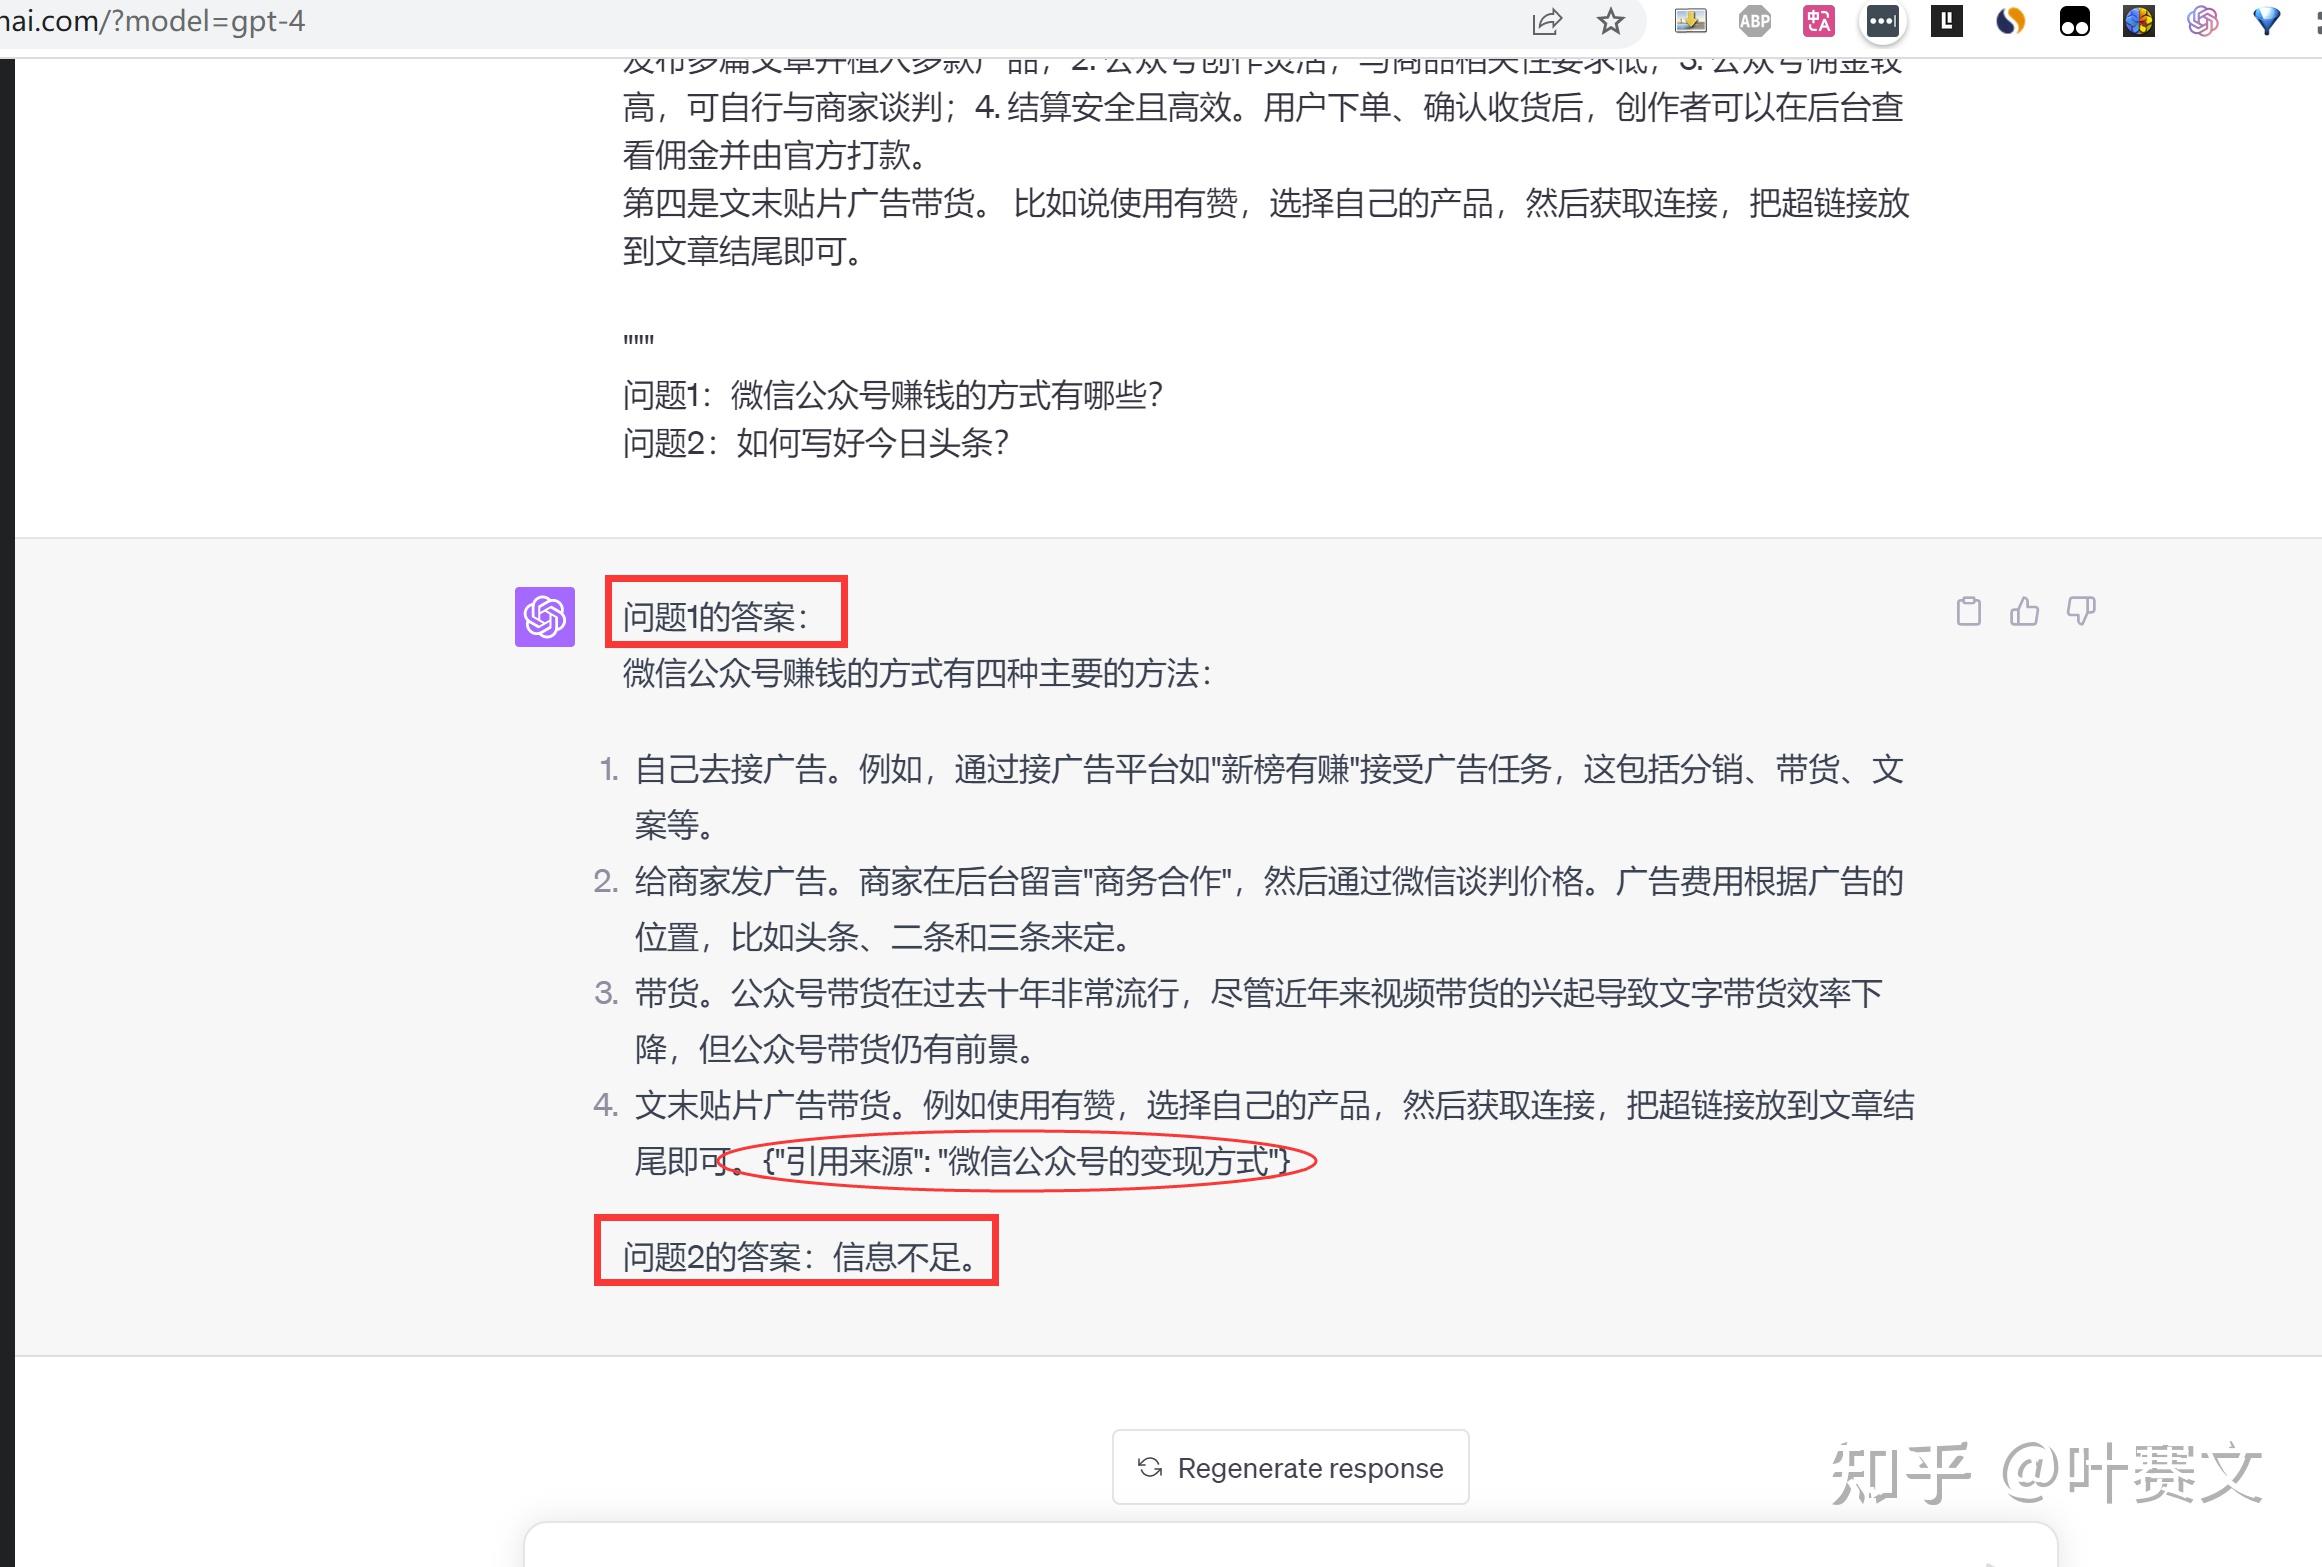
Task: Click the text "问题1的答案："
Action: tap(717, 617)
